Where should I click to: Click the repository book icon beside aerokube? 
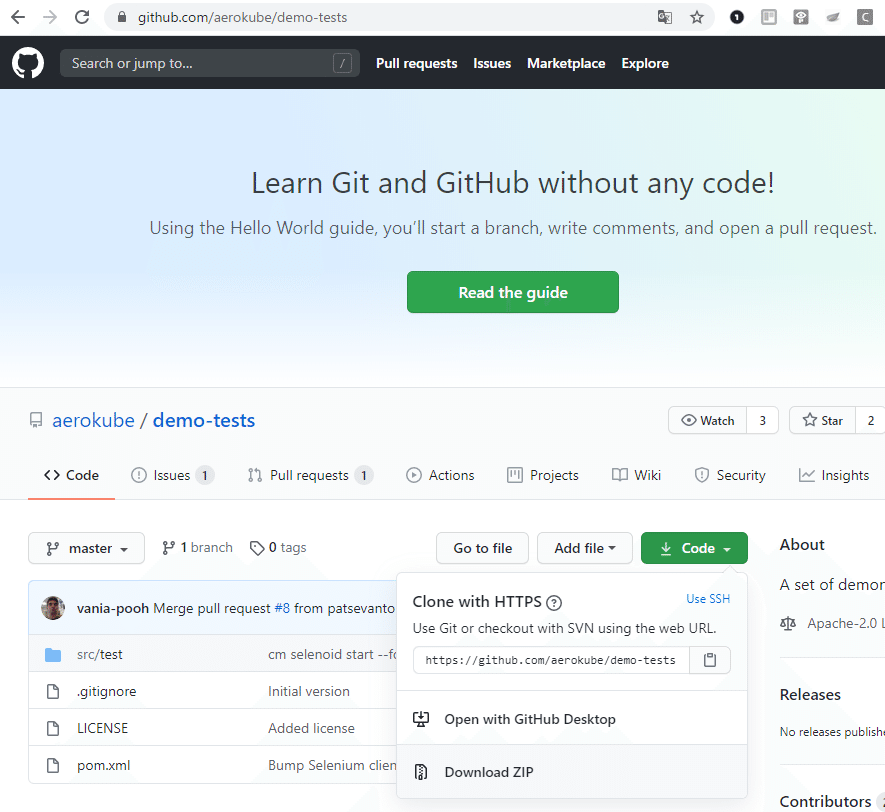(36, 420)
